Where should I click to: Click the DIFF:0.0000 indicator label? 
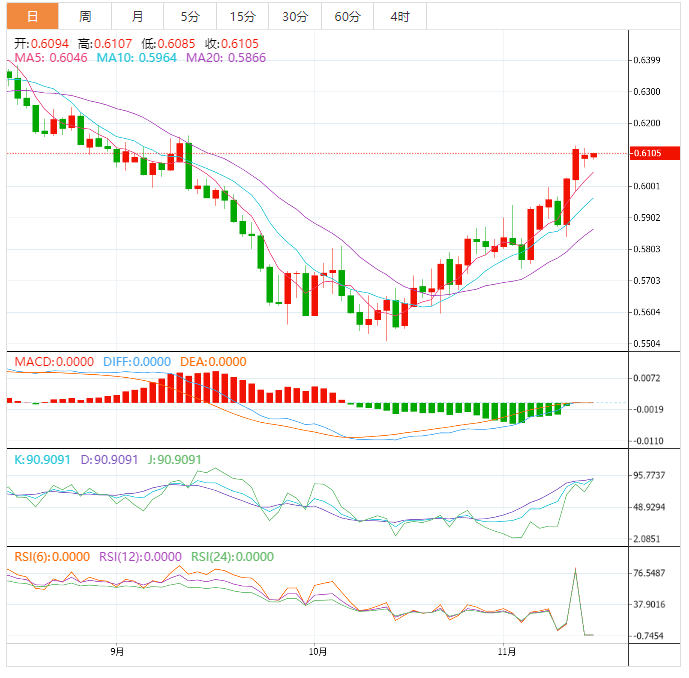[137, 362]
